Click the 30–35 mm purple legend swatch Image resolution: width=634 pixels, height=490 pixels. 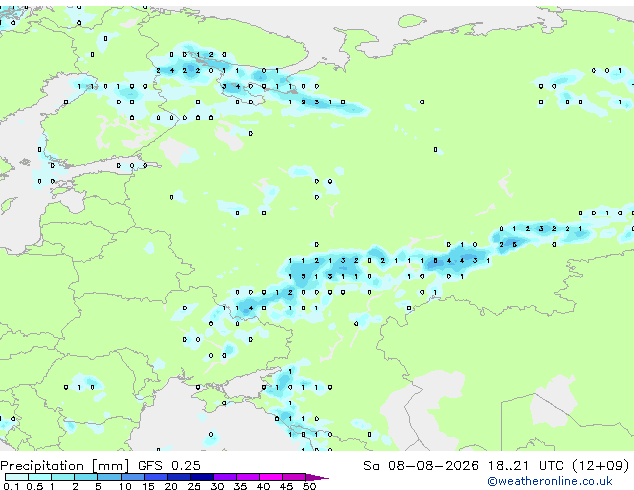tap(225, 477)
